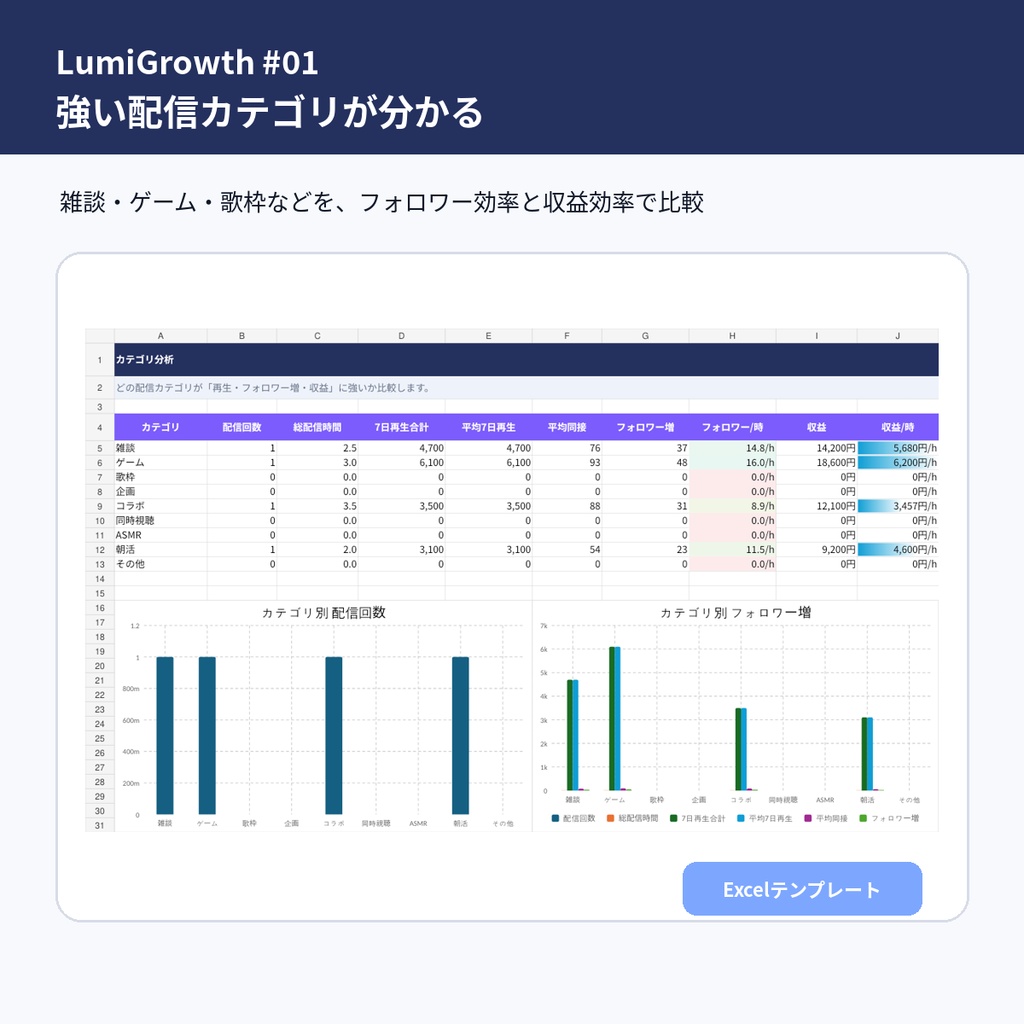Screen dimensions: 1024x1024
Task: Select the その他 category cell
Action: tap(161, 564)
